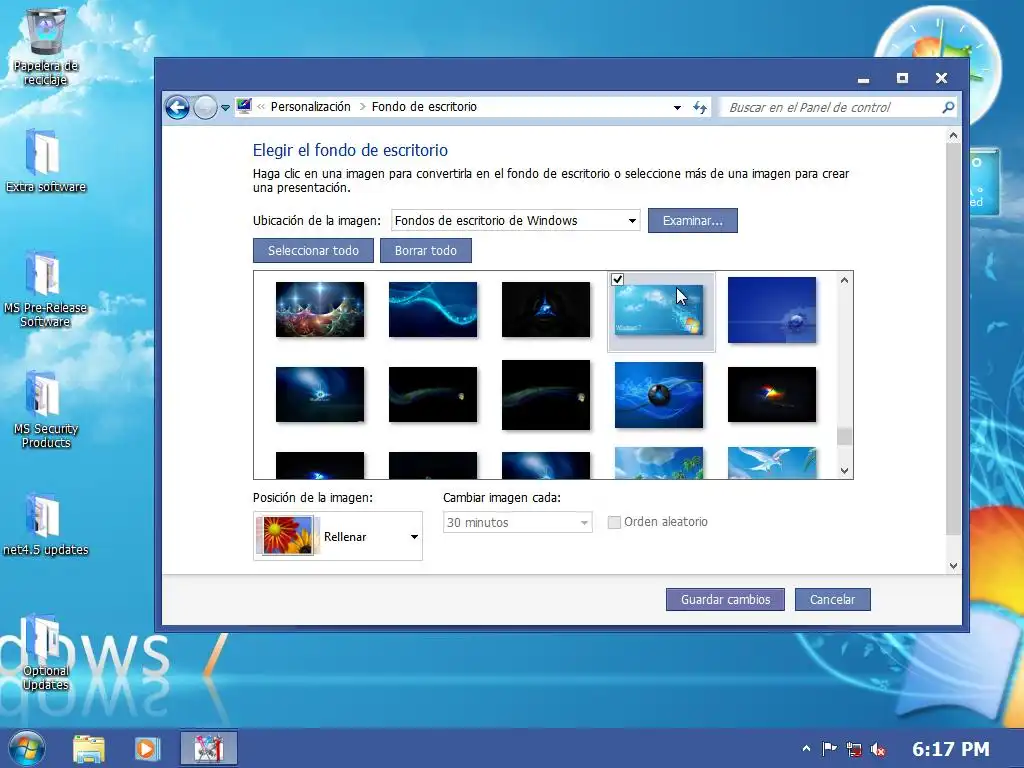The width and height of the screenshot is (1024, 768).
Task: Close the Fondo de escritorio window
Action: click(941, 78)
